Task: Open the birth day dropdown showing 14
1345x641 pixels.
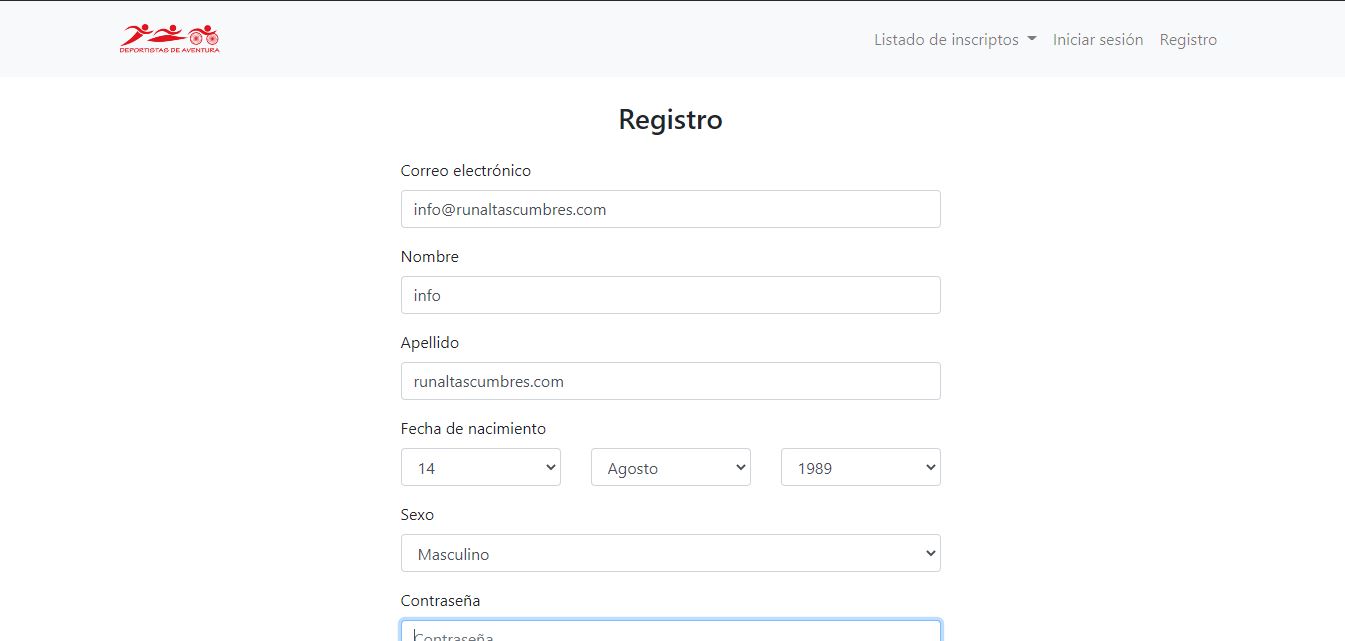Action: [x=480, y=467]
